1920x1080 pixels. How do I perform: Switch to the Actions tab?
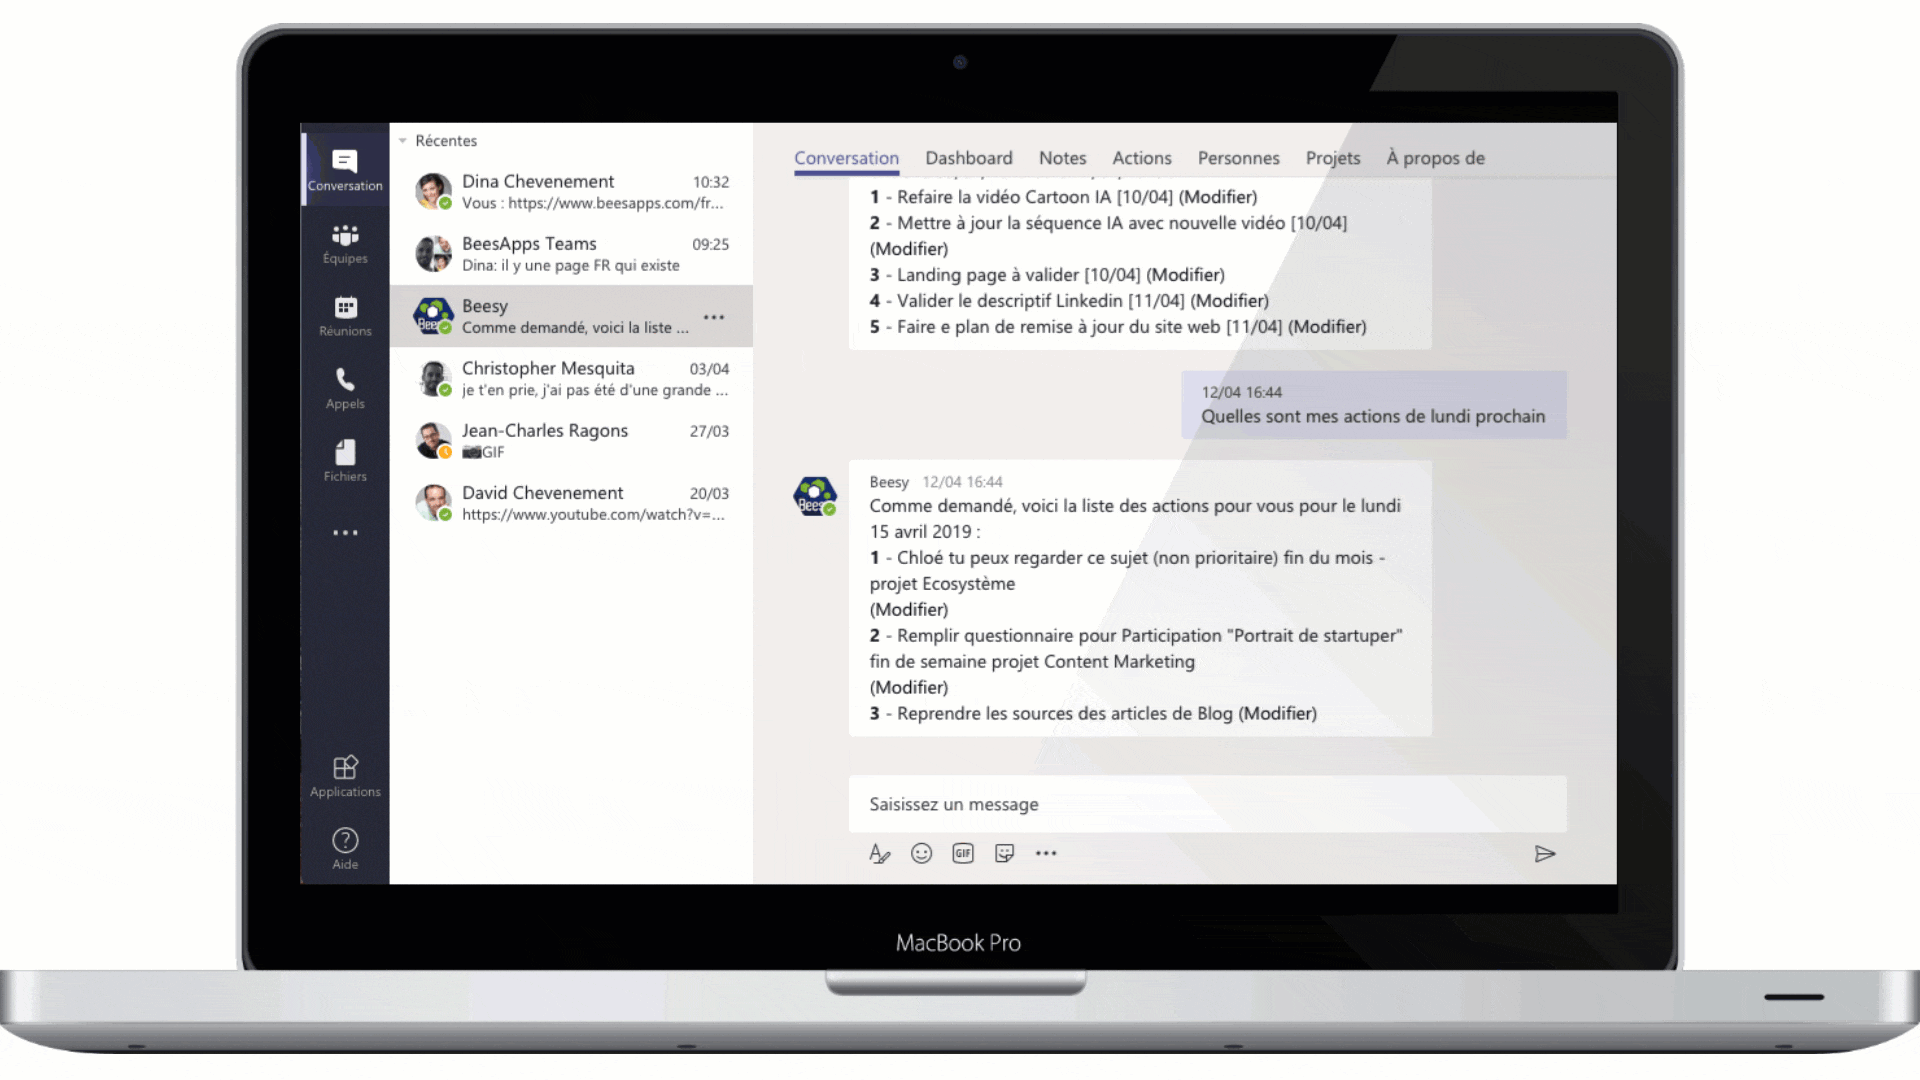tap(1141, 157)
